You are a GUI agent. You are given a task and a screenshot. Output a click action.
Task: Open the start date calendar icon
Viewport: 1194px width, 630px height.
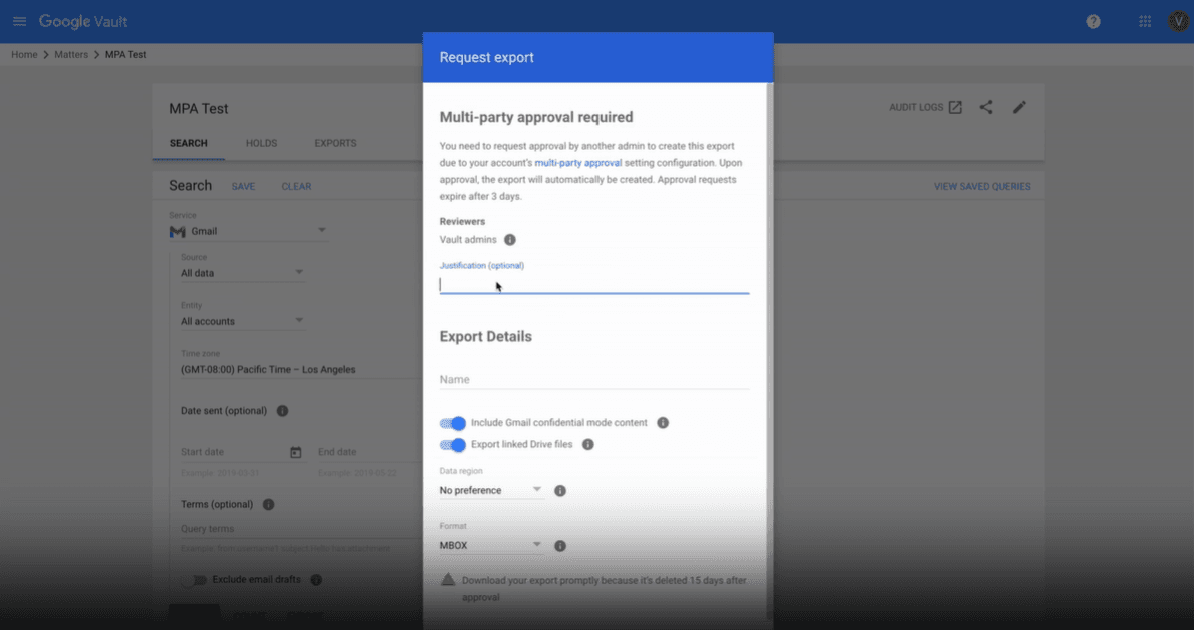(296, 452)
